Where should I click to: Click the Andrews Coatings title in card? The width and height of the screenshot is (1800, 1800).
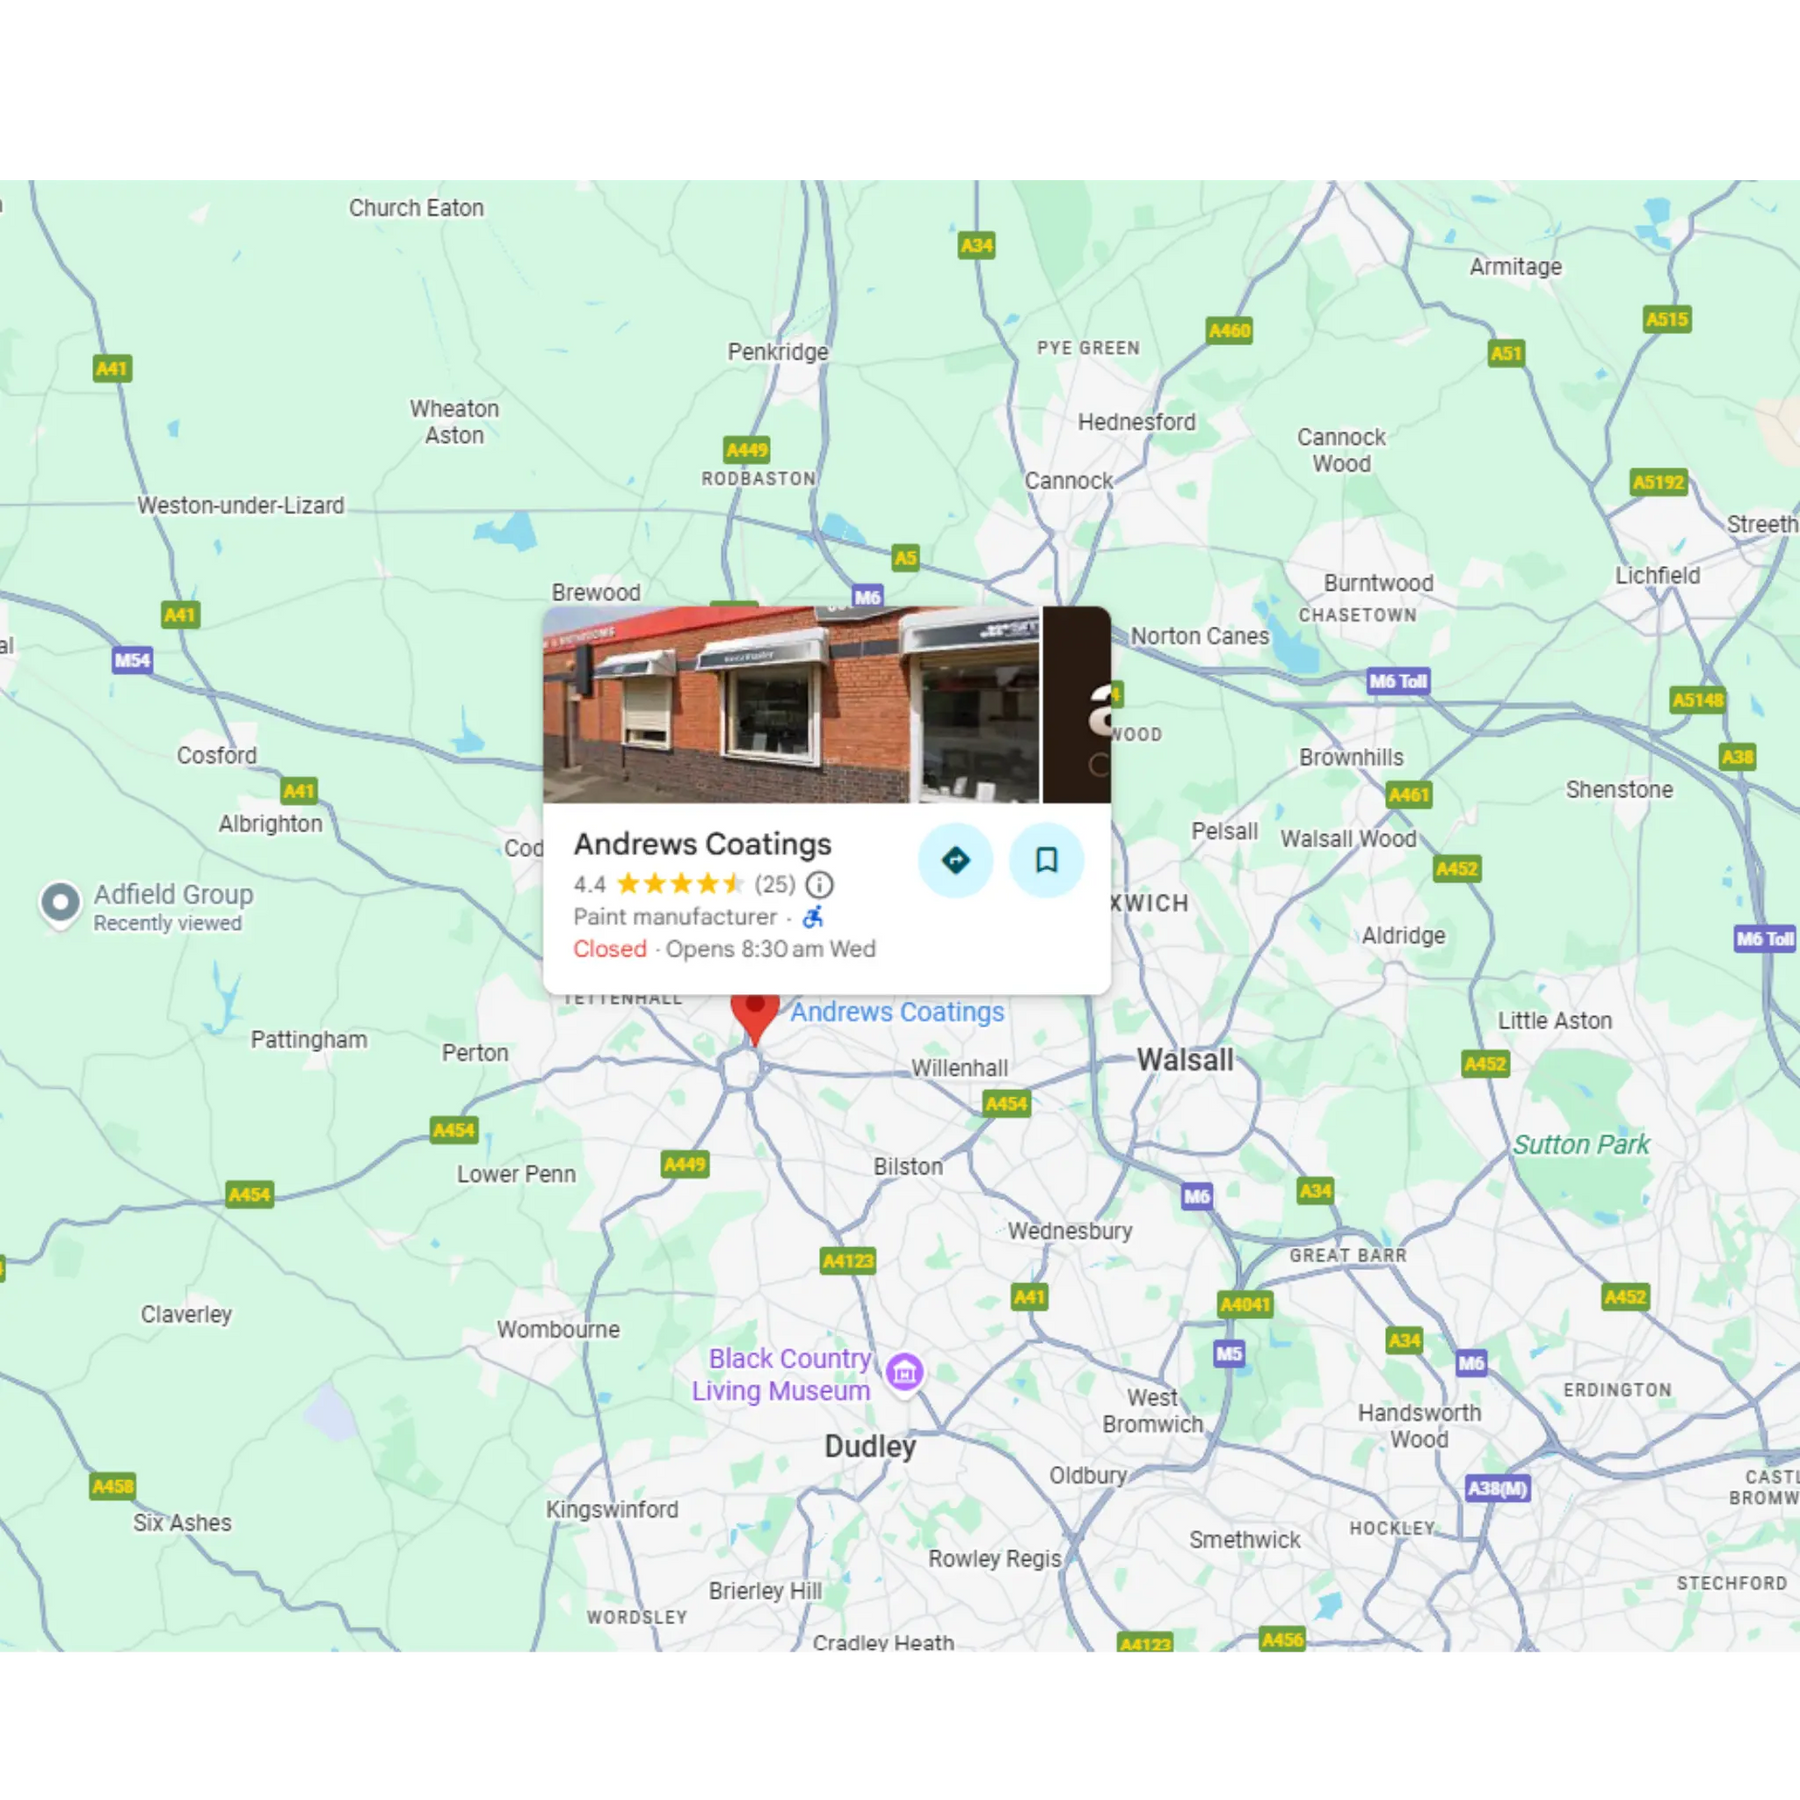pos(702,844)
